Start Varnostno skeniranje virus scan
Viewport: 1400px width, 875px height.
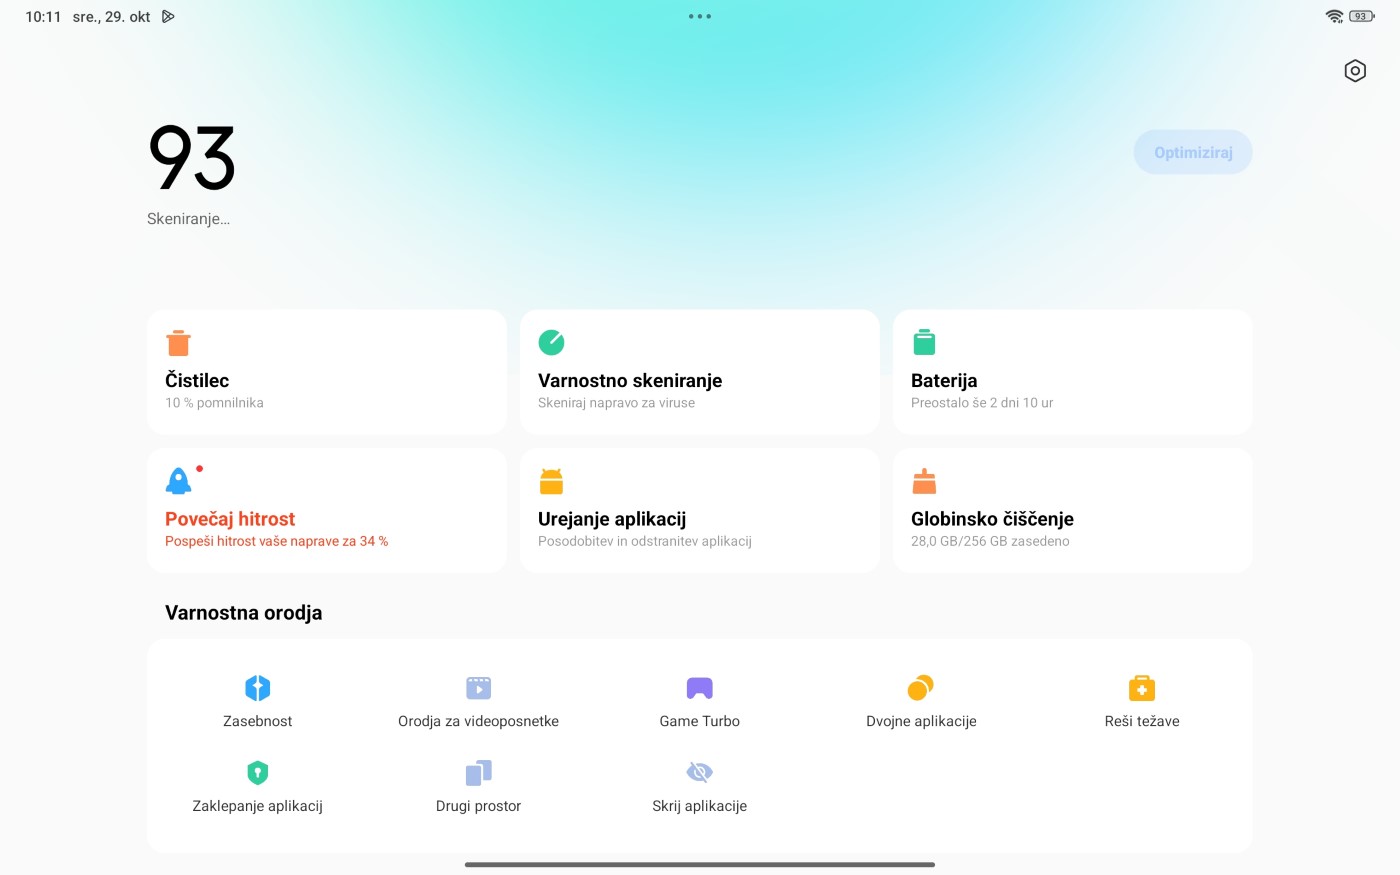[x=699, y=372]
